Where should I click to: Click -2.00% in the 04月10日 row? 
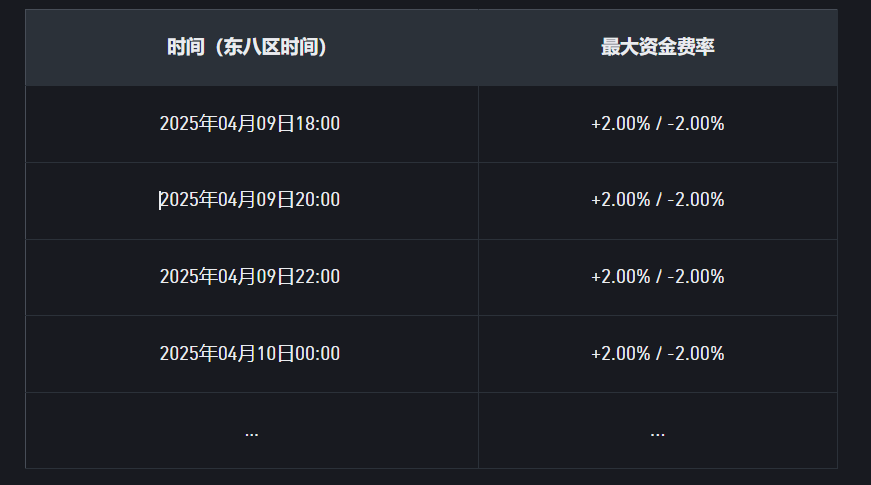point(696,353)
